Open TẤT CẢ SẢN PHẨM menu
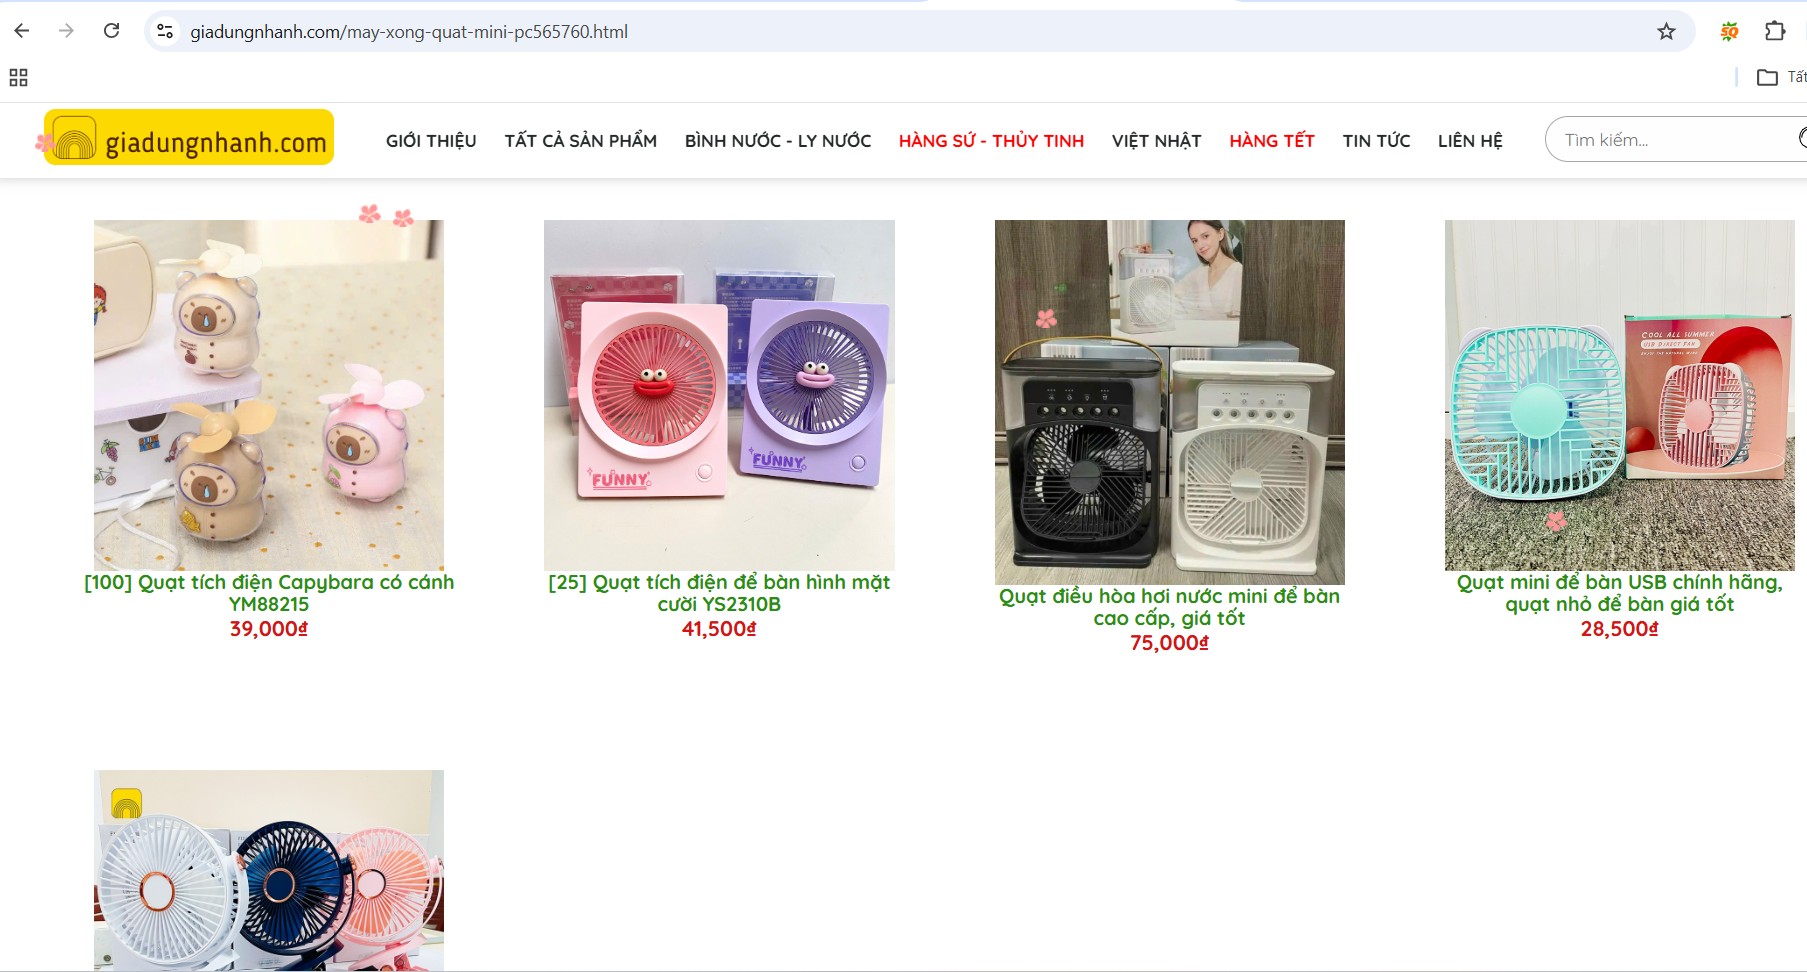This screenshot has width=1807, height=972. [581, 141]
